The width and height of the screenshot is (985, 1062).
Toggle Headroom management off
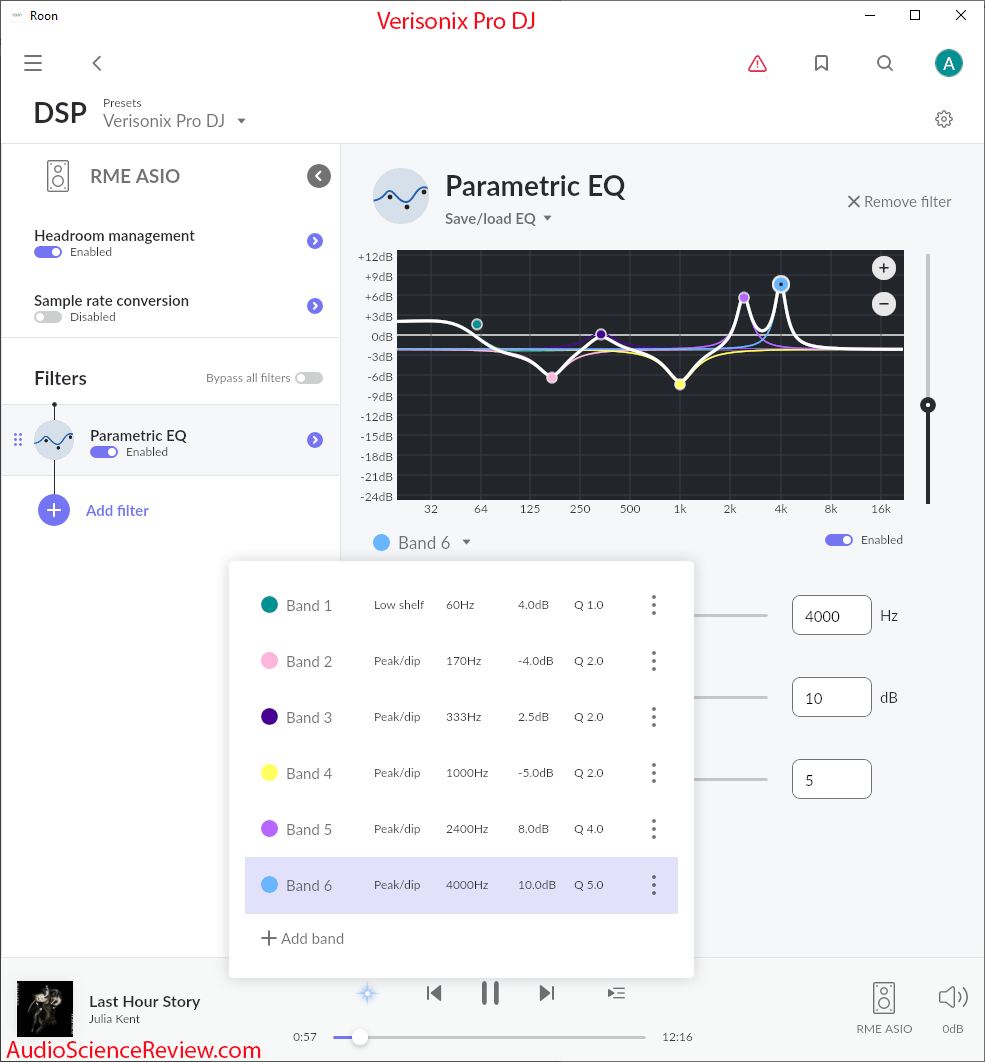(48, 252)
